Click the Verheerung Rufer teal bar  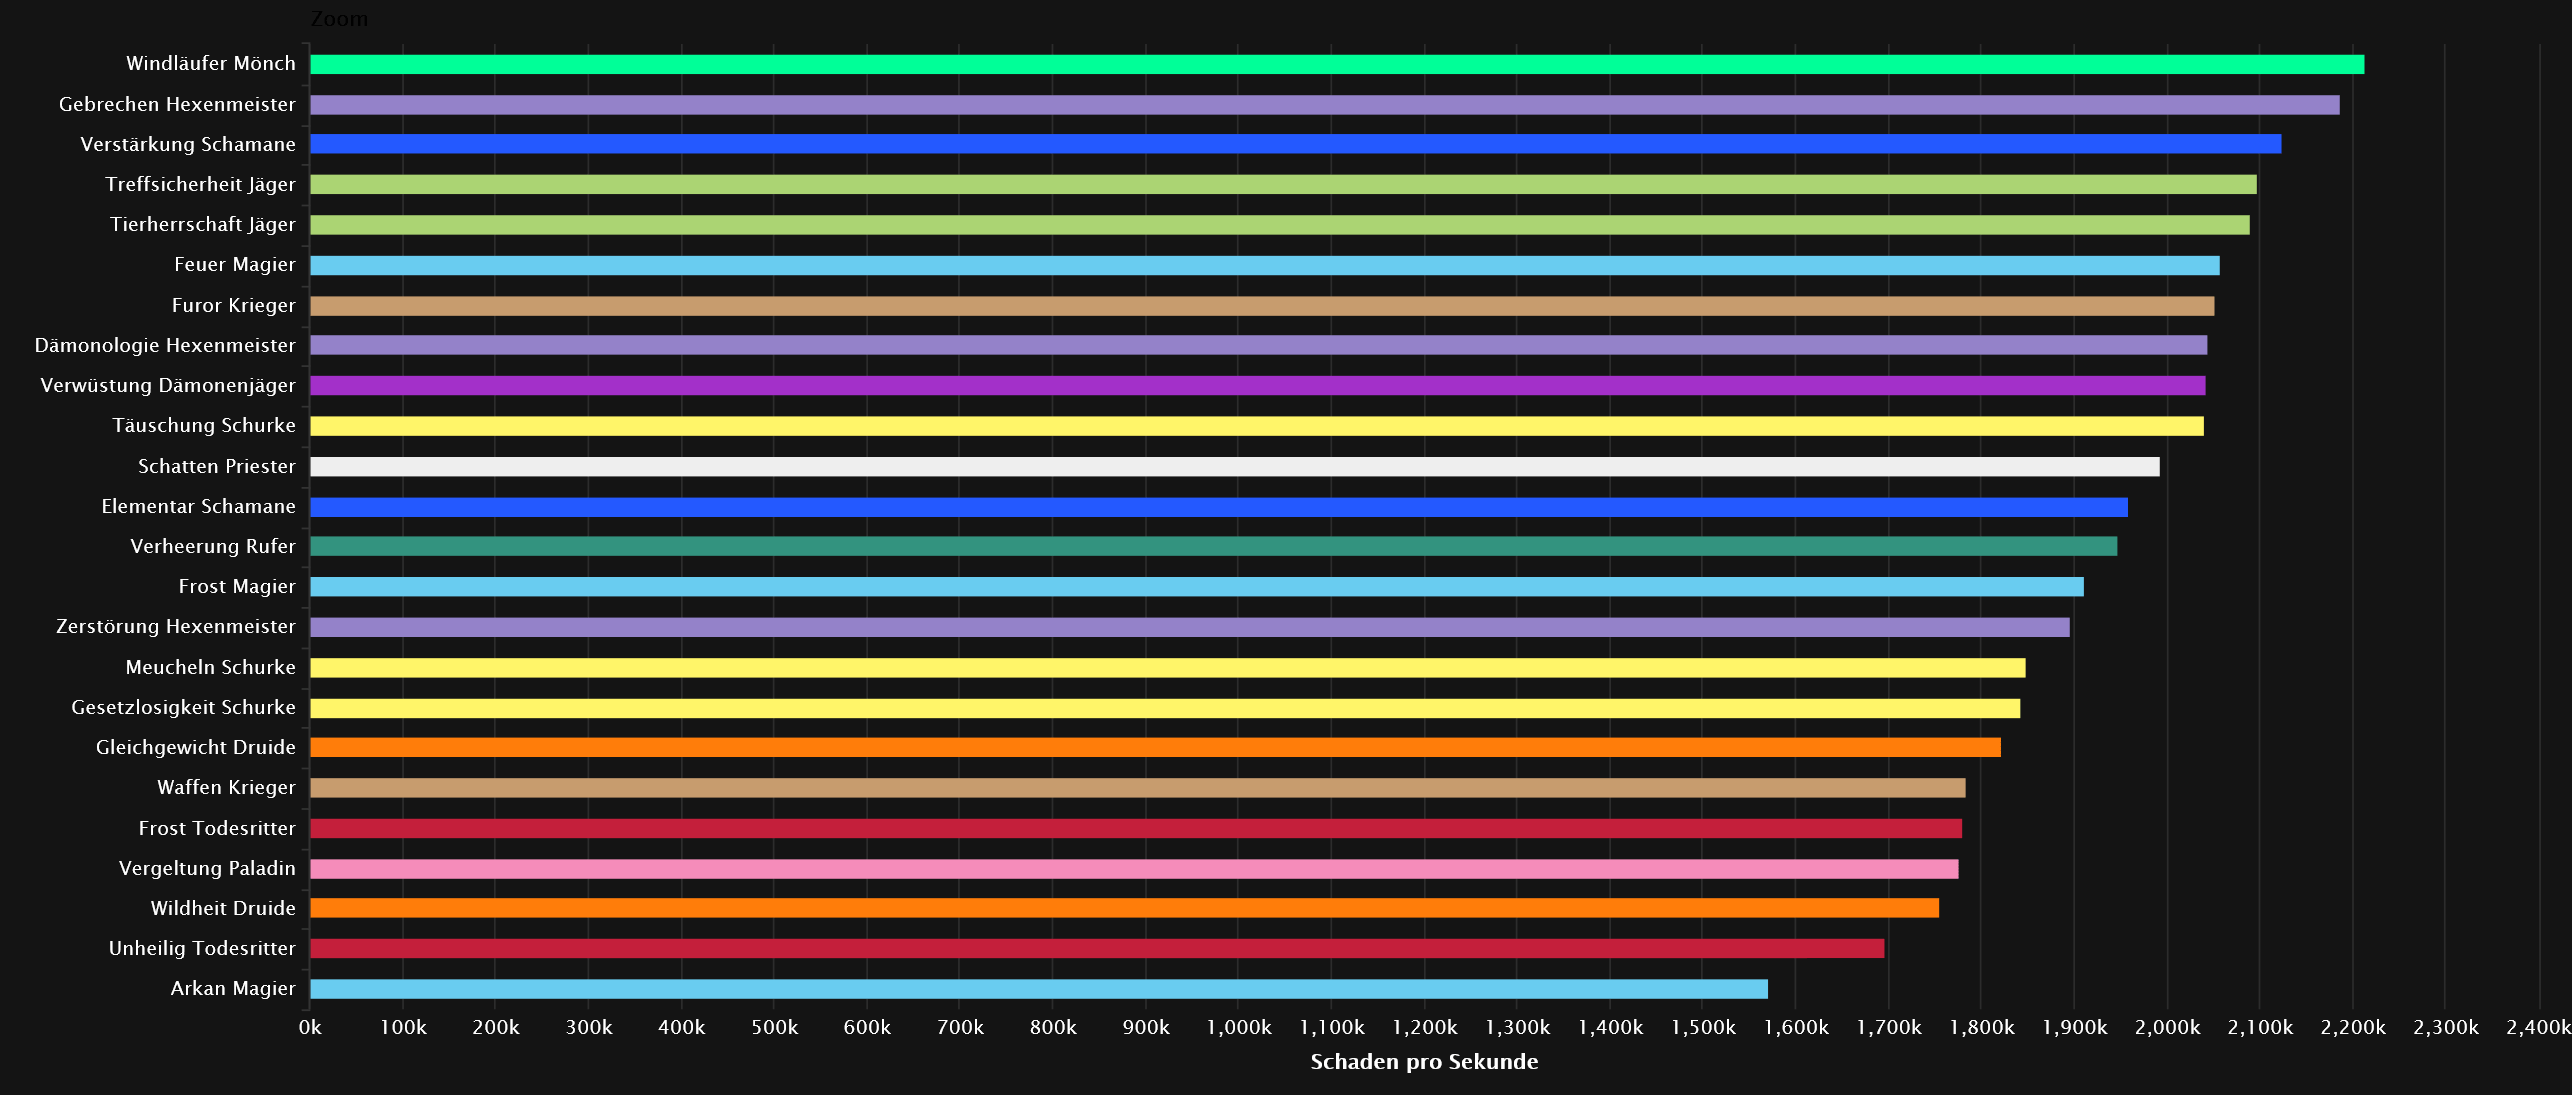1214,546
